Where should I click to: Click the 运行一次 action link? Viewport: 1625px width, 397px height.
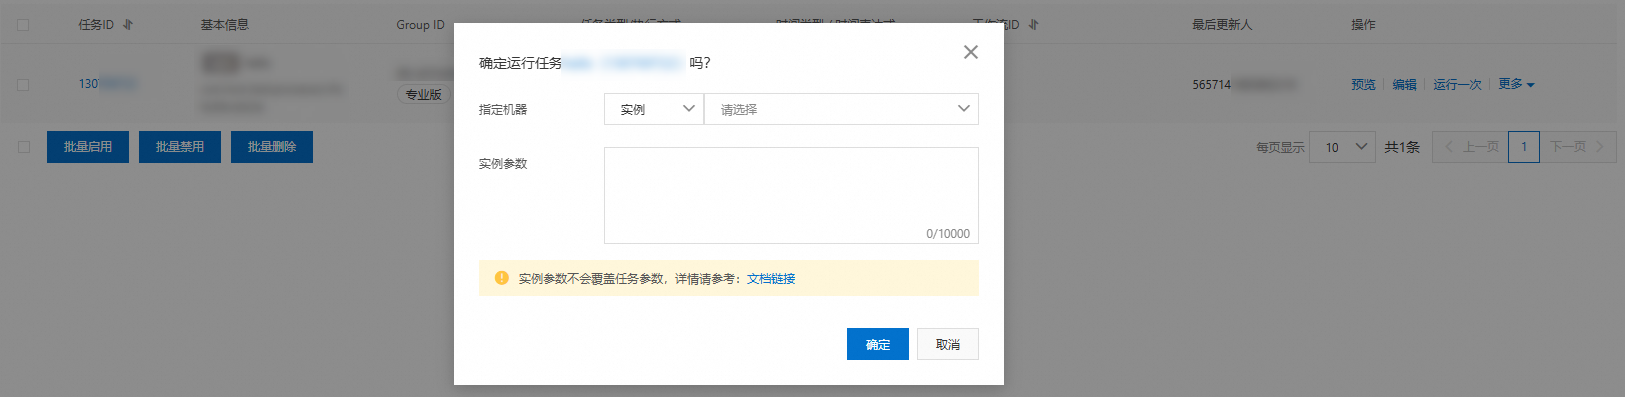tap(1457, 85)
